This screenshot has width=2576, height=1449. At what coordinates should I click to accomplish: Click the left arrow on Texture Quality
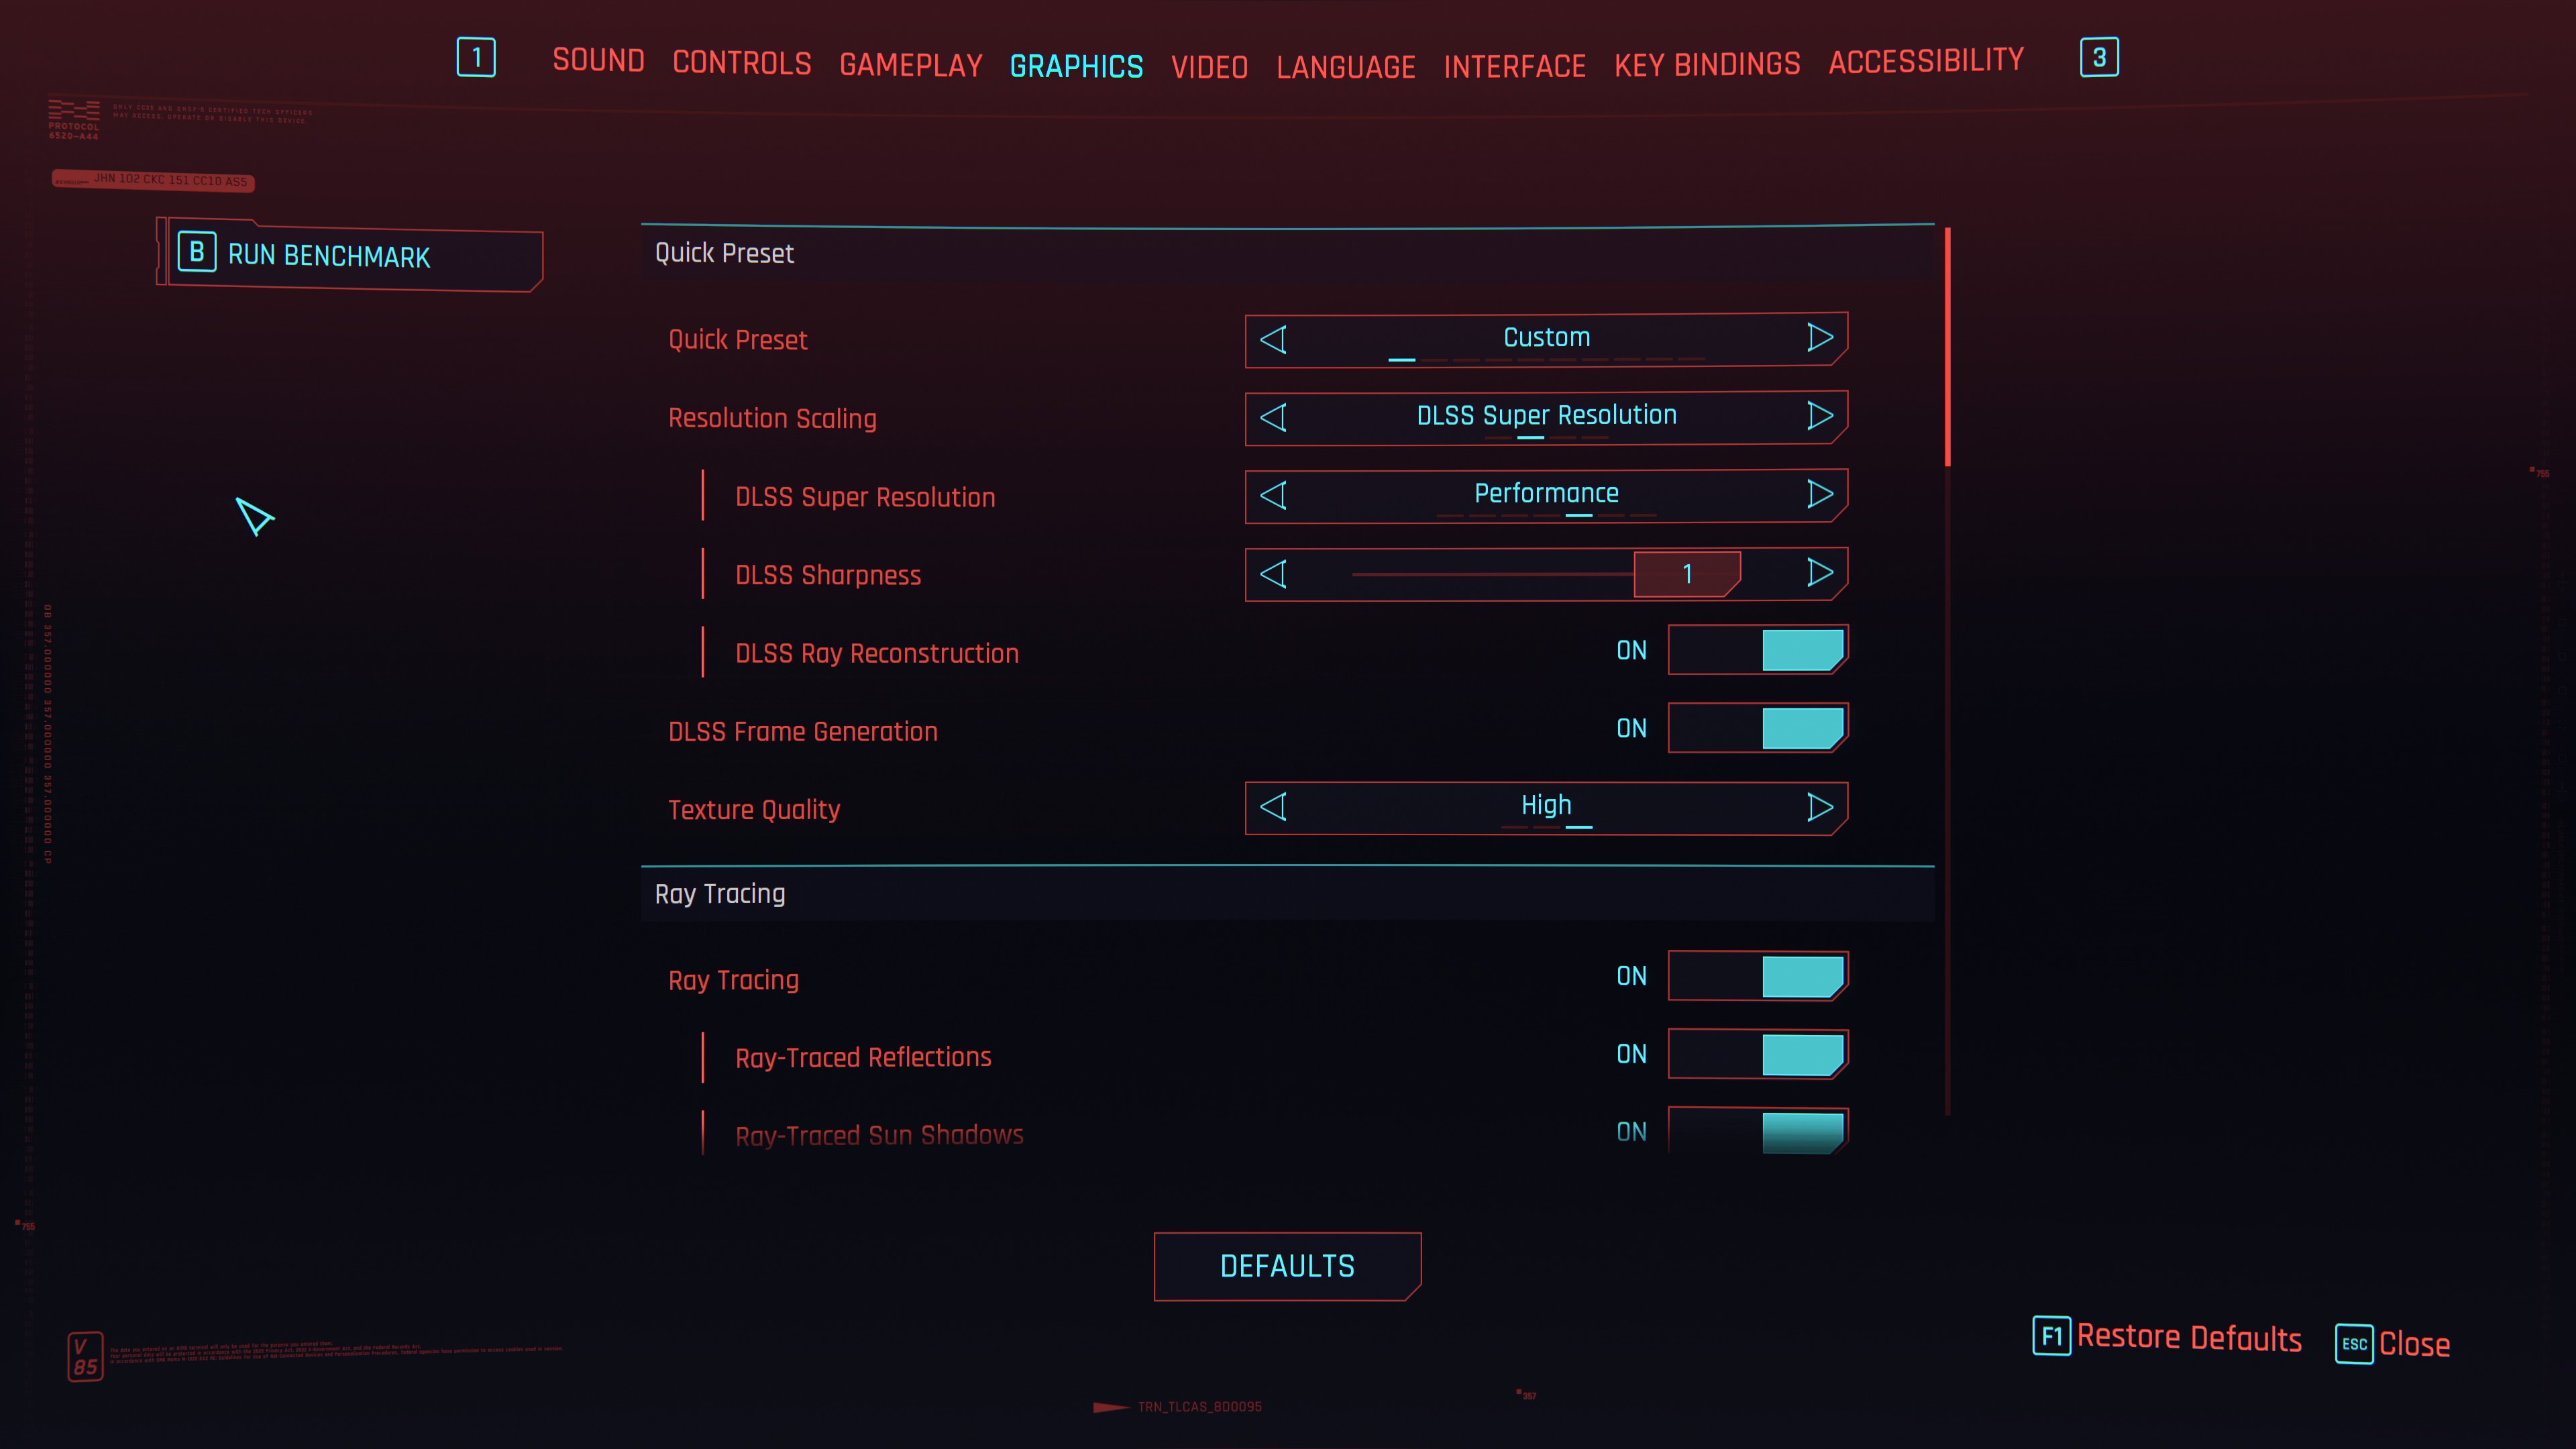point(1274,807)
